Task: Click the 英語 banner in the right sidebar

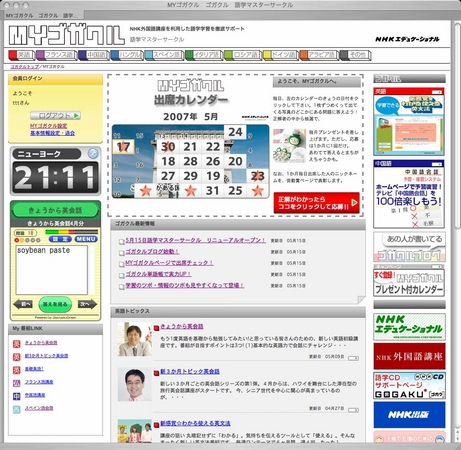Action: click(409, 122)
